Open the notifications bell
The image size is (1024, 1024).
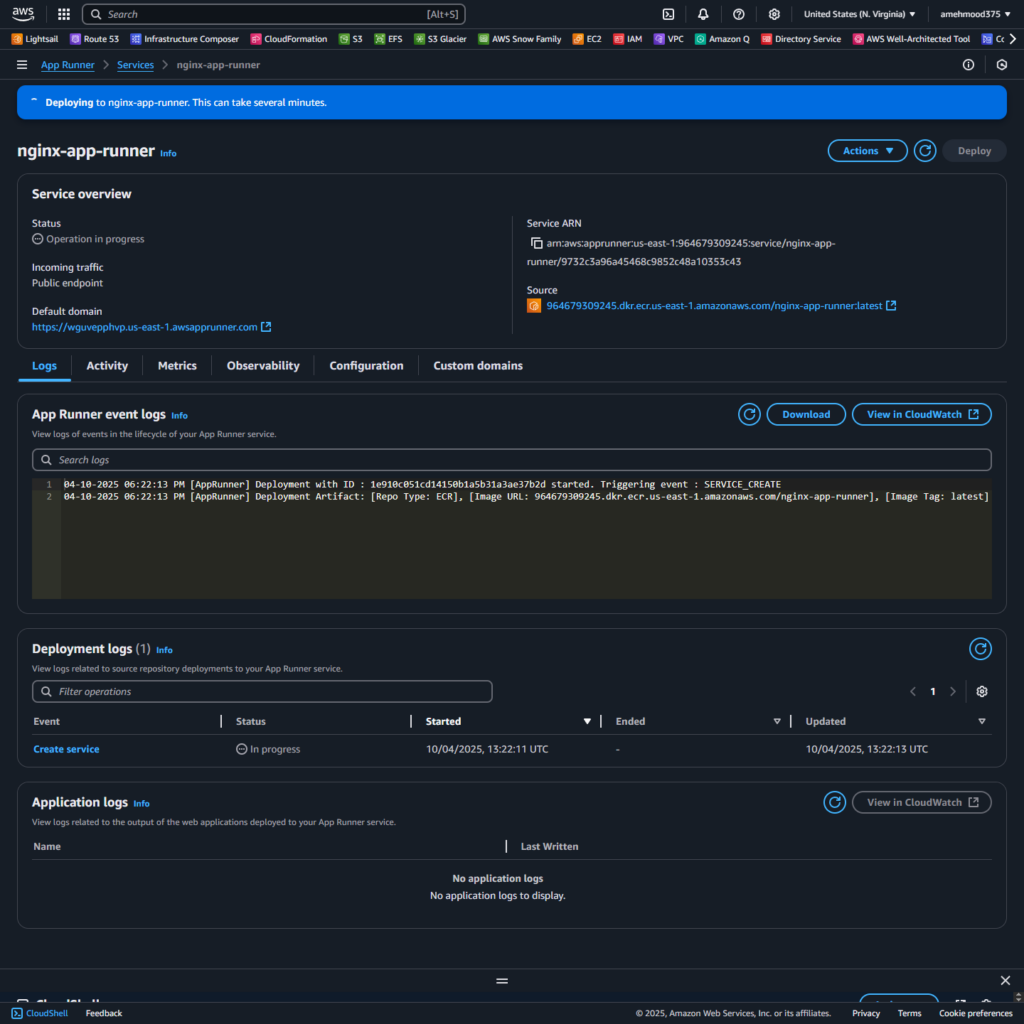pyautogui.click(x=703, y=14)
